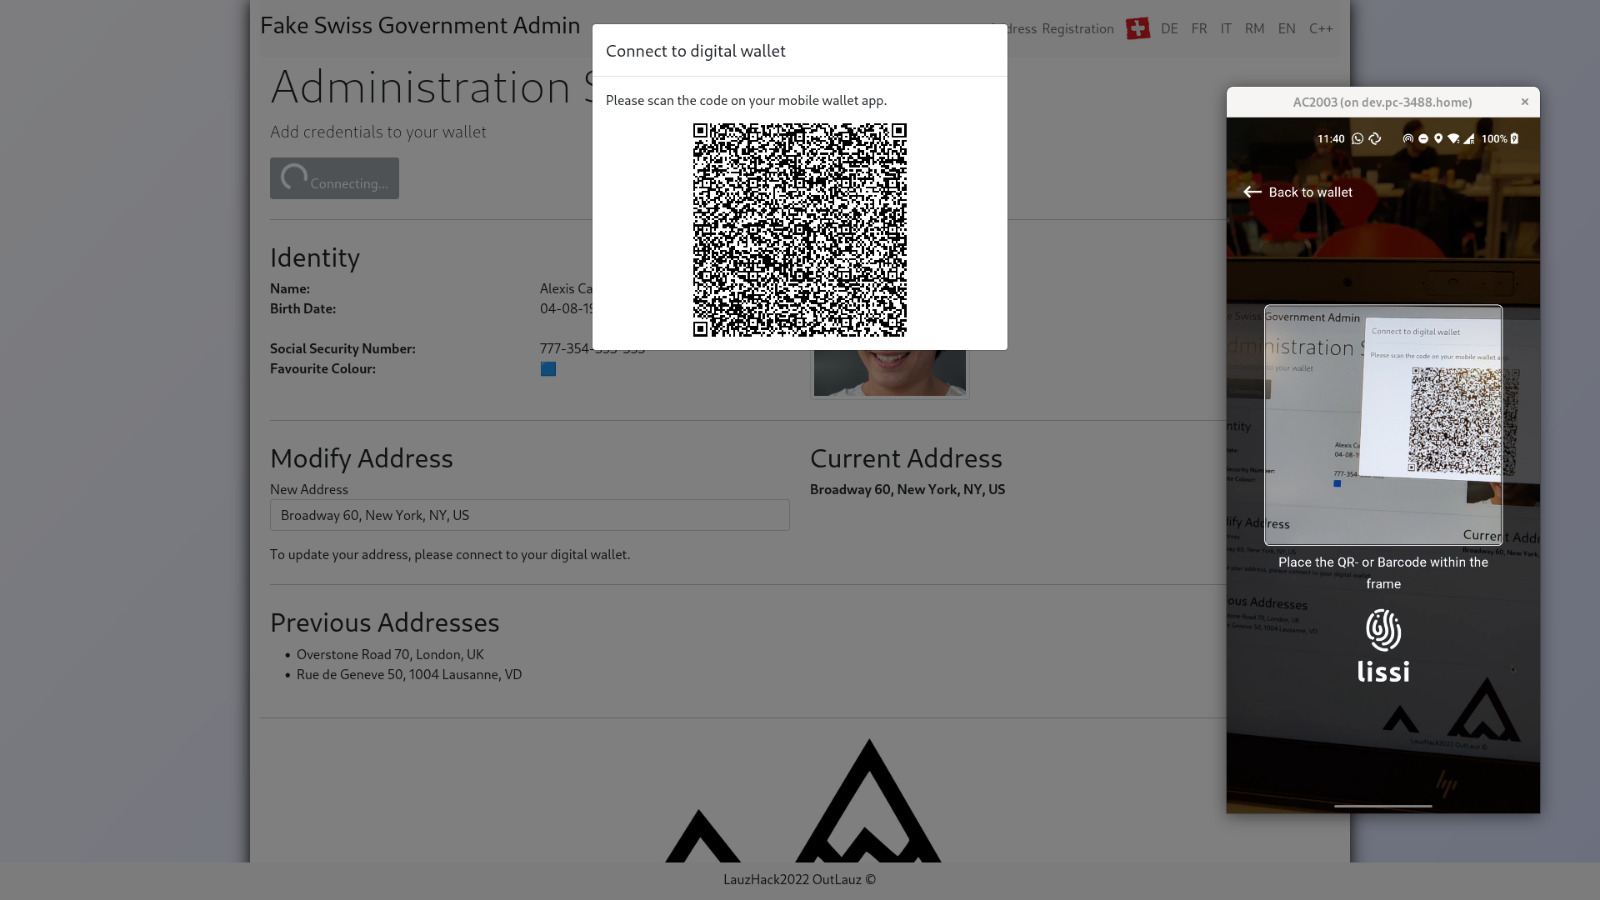Tap the phone hotspot status icon
1600x900 pixels.
pyautogui.click(x=1408, y=139)
